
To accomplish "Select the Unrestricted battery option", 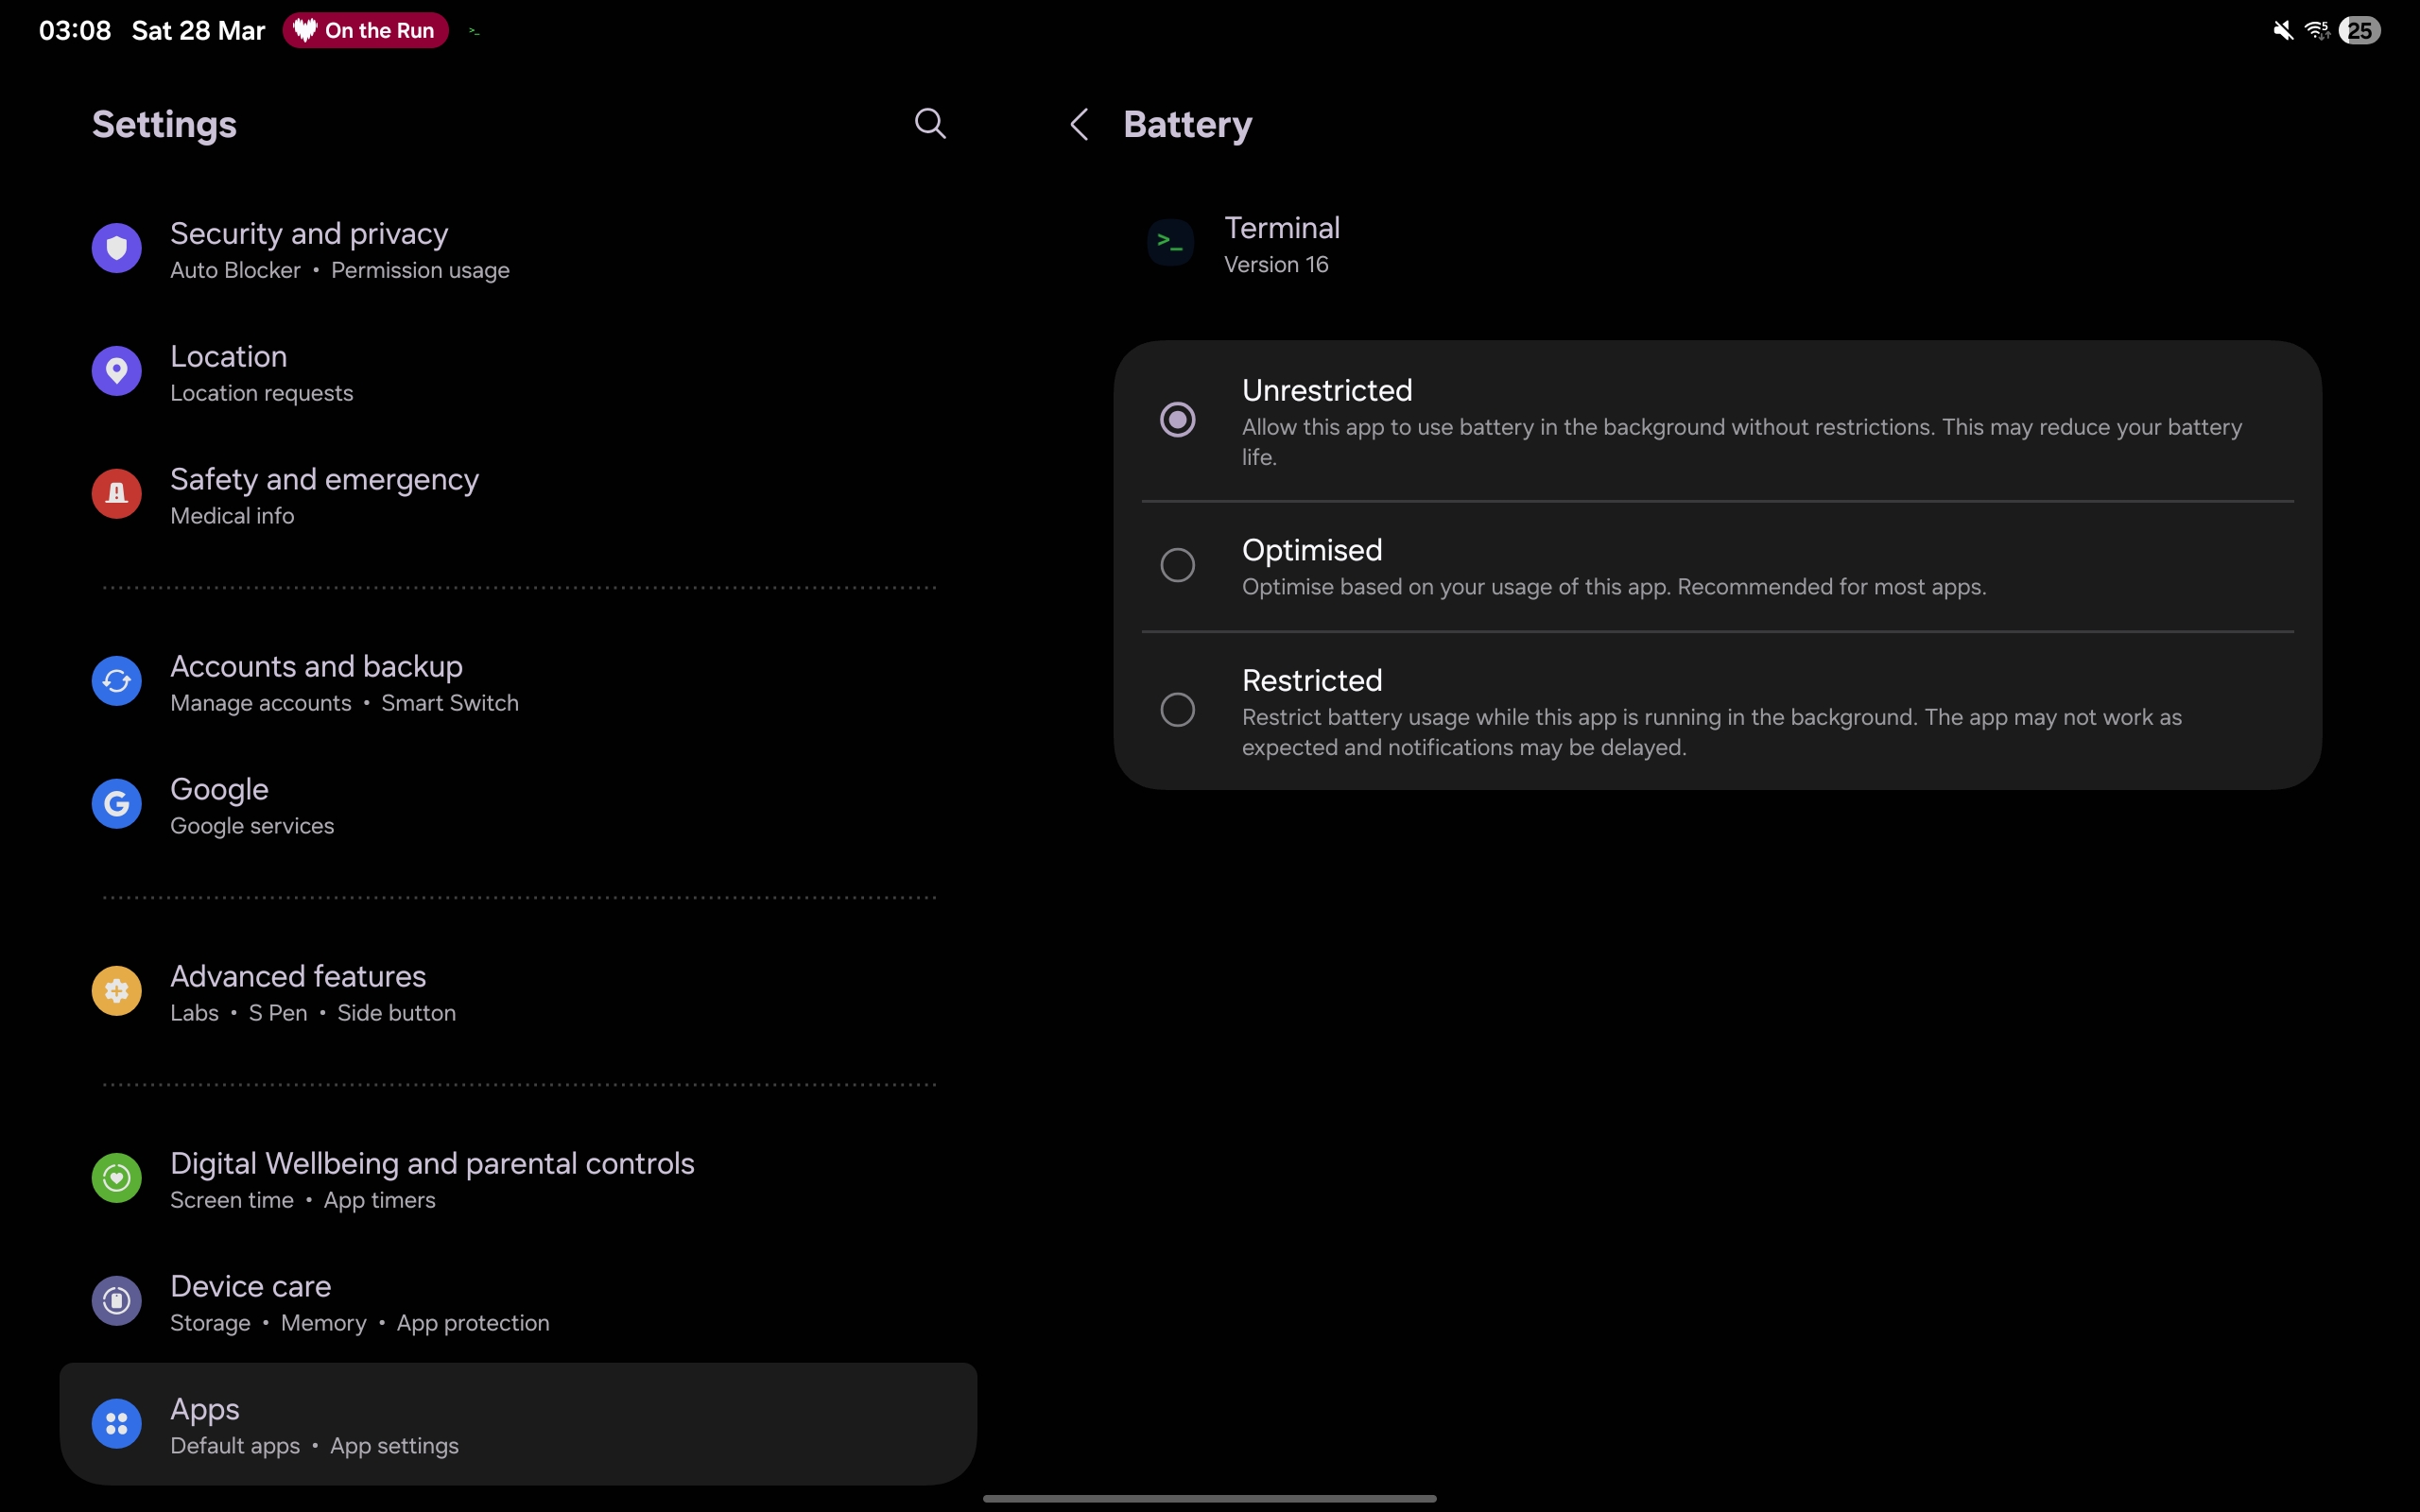I will (1177, 419).
